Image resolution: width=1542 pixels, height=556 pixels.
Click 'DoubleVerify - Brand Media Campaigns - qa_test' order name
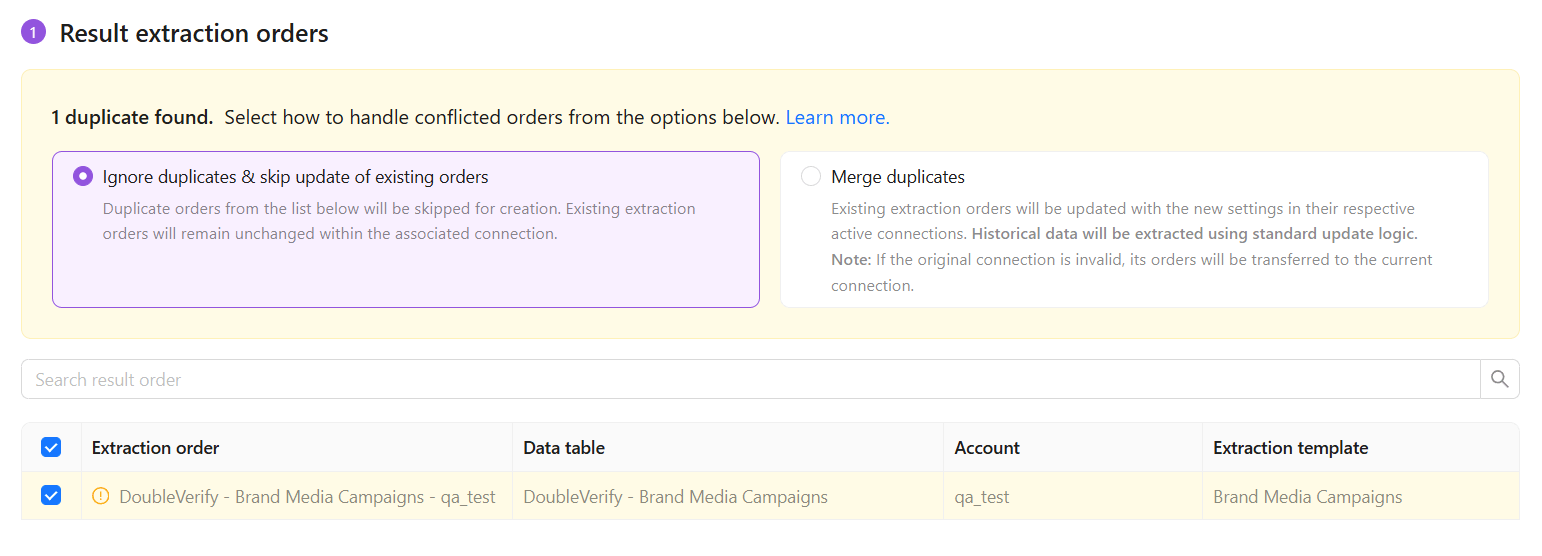[307, 497]
